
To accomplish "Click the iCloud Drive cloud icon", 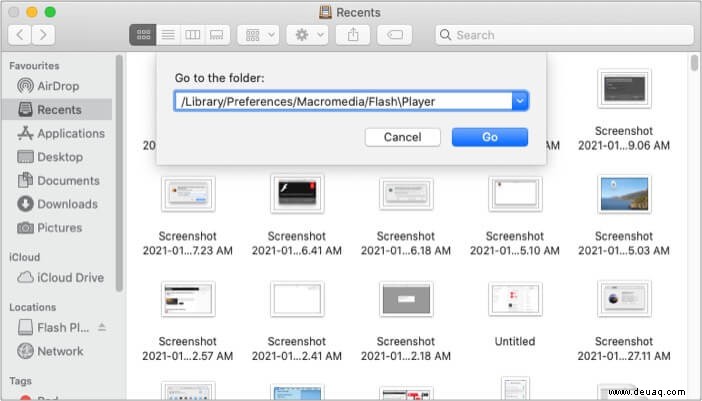I will pos(25,277).
